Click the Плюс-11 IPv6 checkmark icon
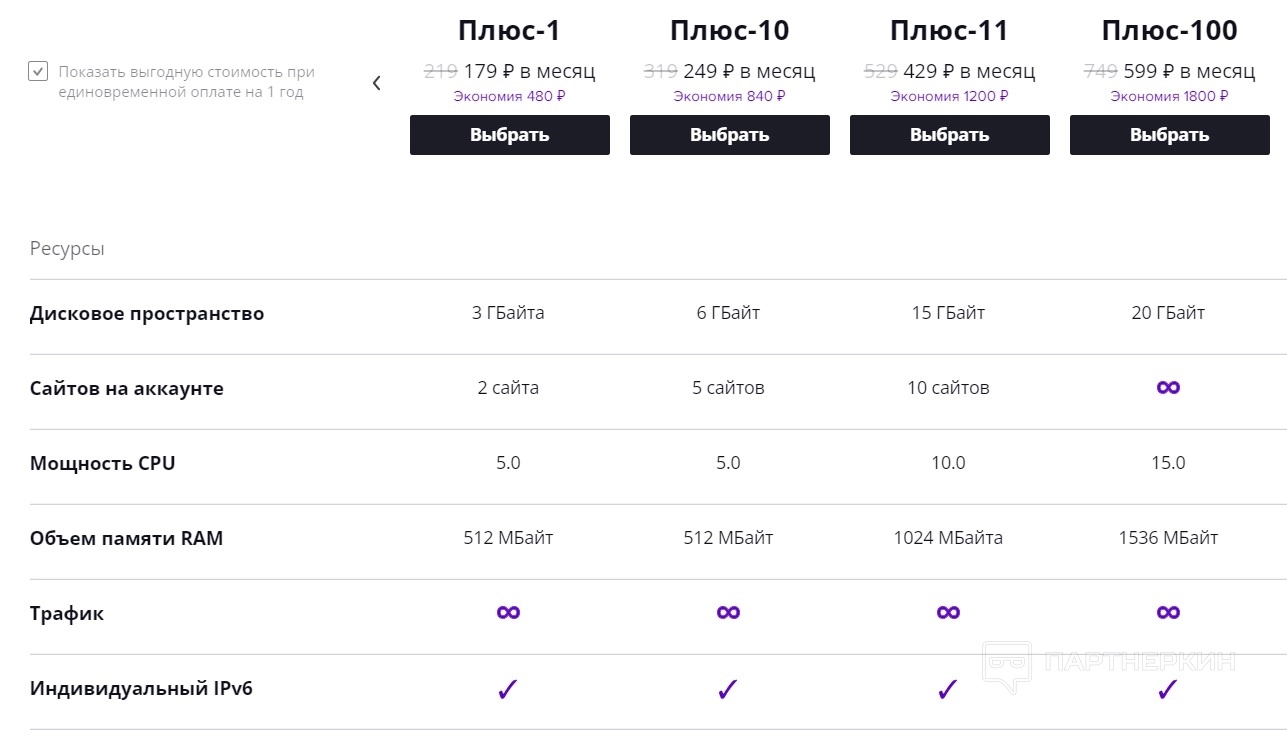The image size is (1287, 747). (x=948, y=689)
